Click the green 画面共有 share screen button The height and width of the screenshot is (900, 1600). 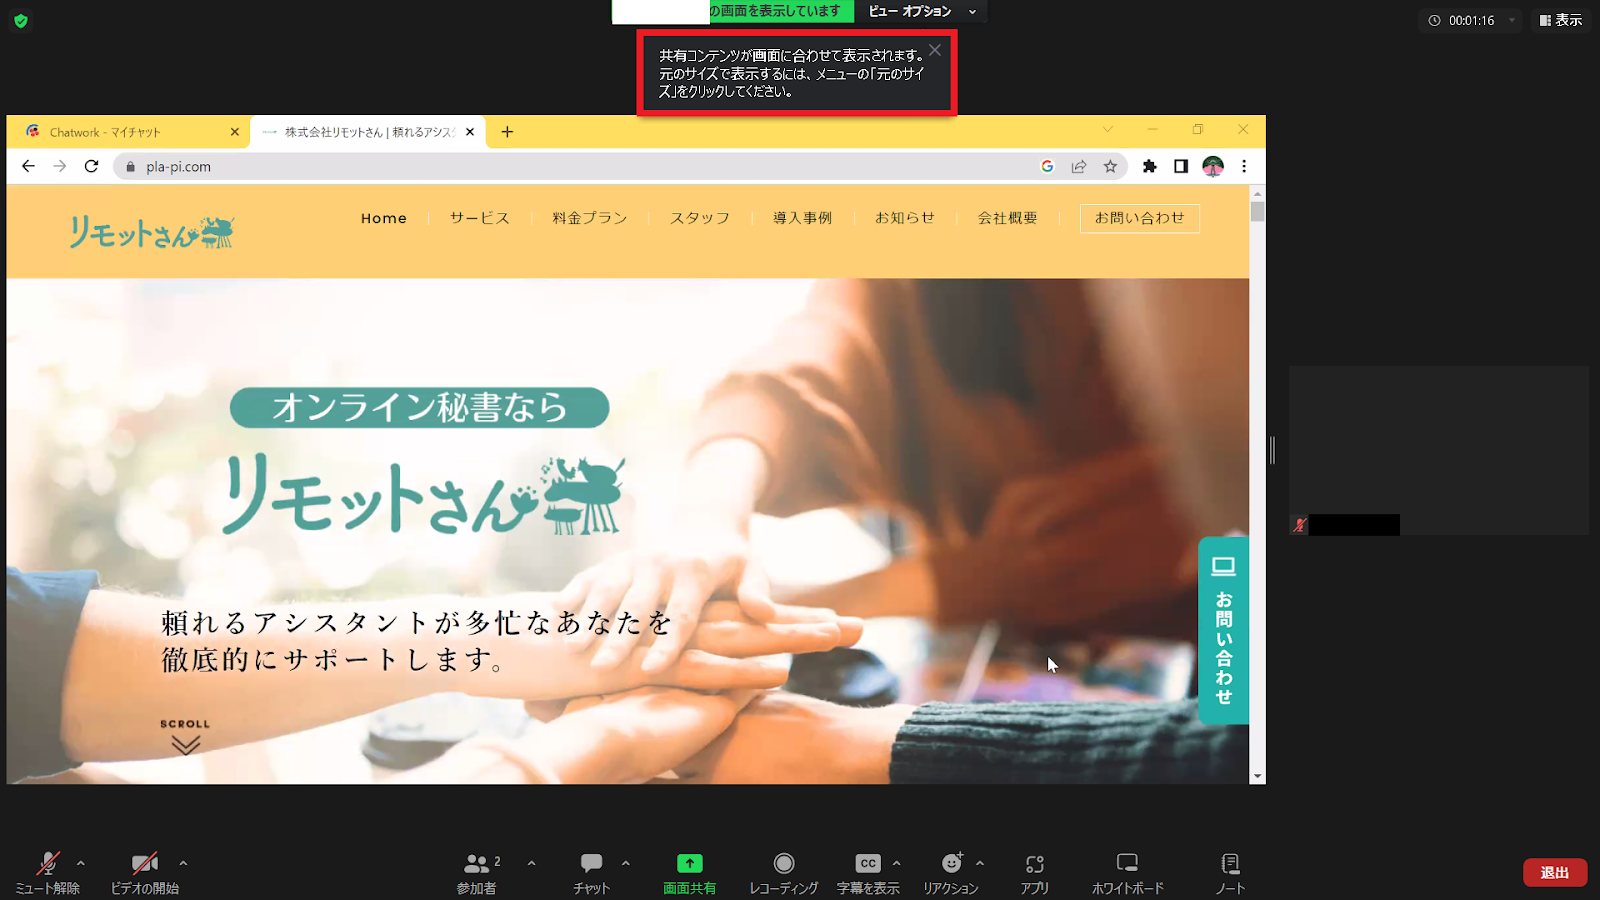pos(689,872)
